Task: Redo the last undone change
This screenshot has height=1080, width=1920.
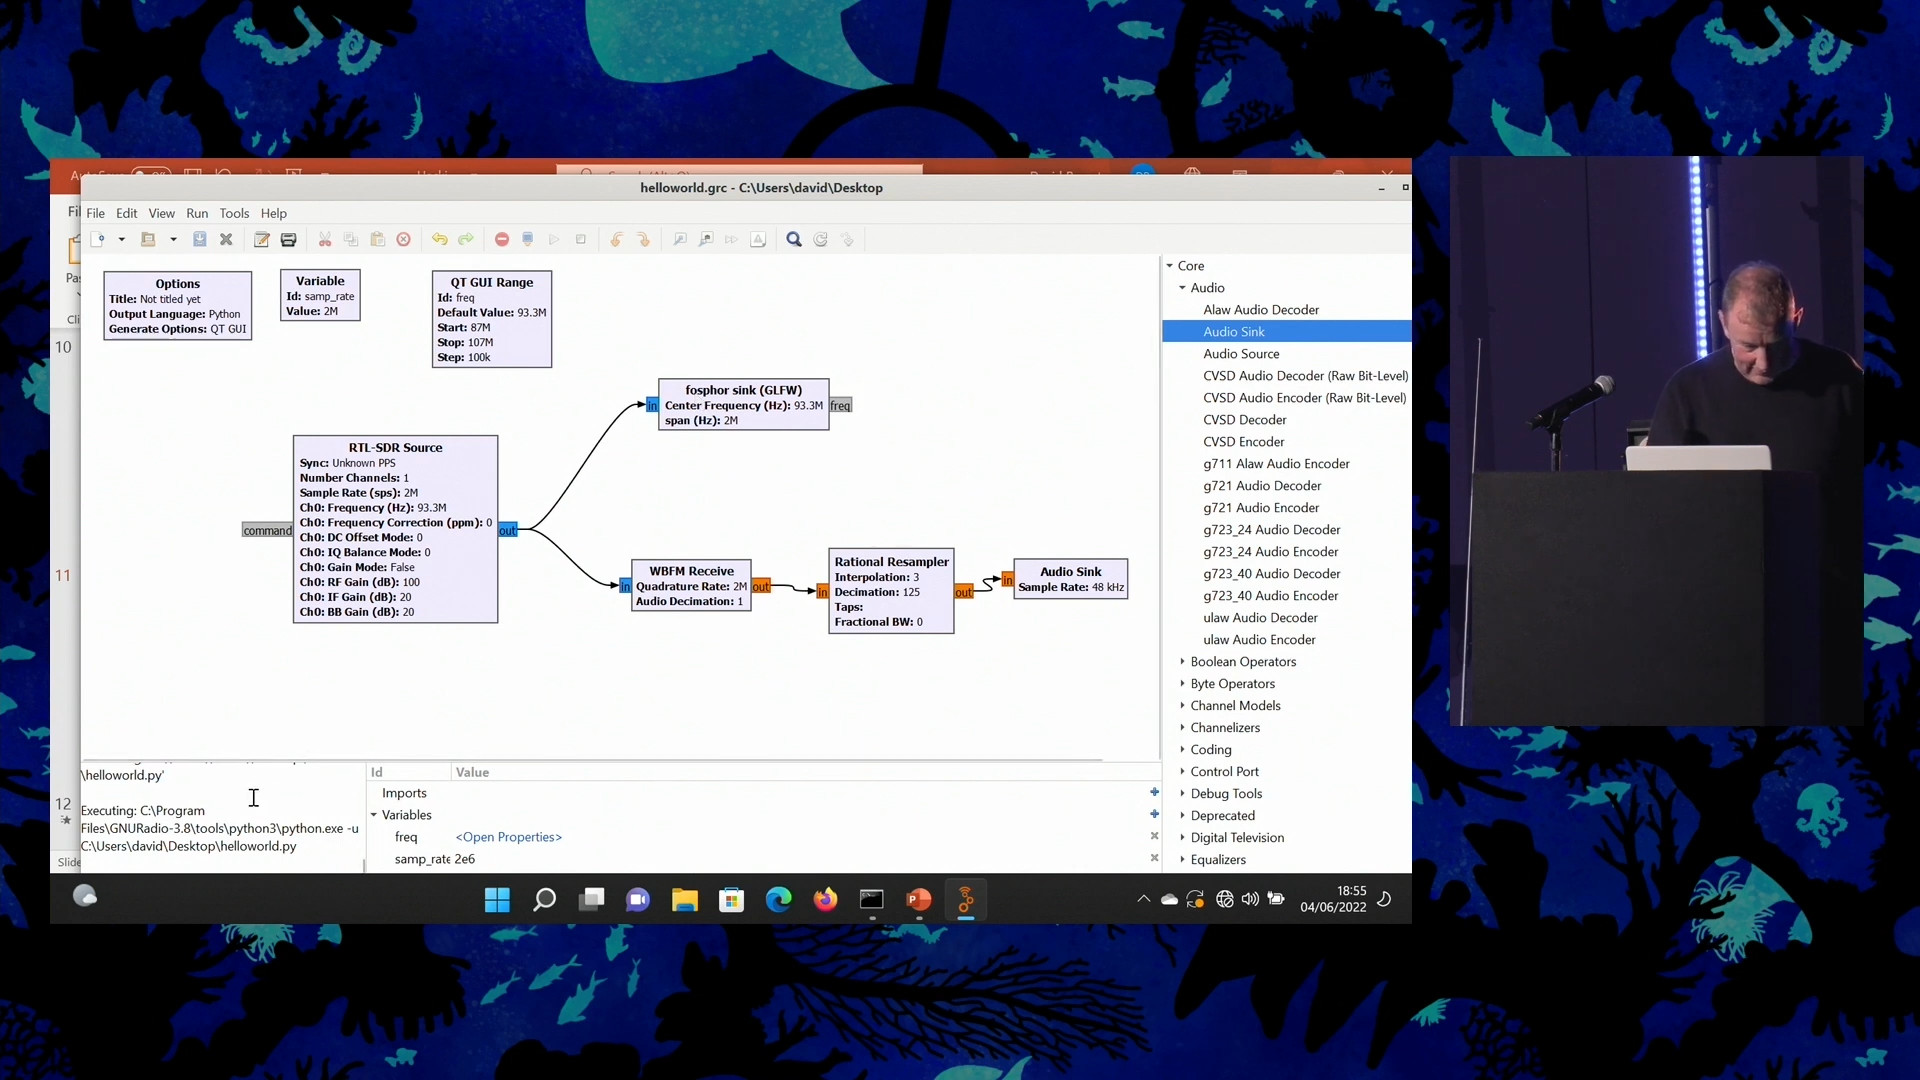Action: [x=466, y=240]
